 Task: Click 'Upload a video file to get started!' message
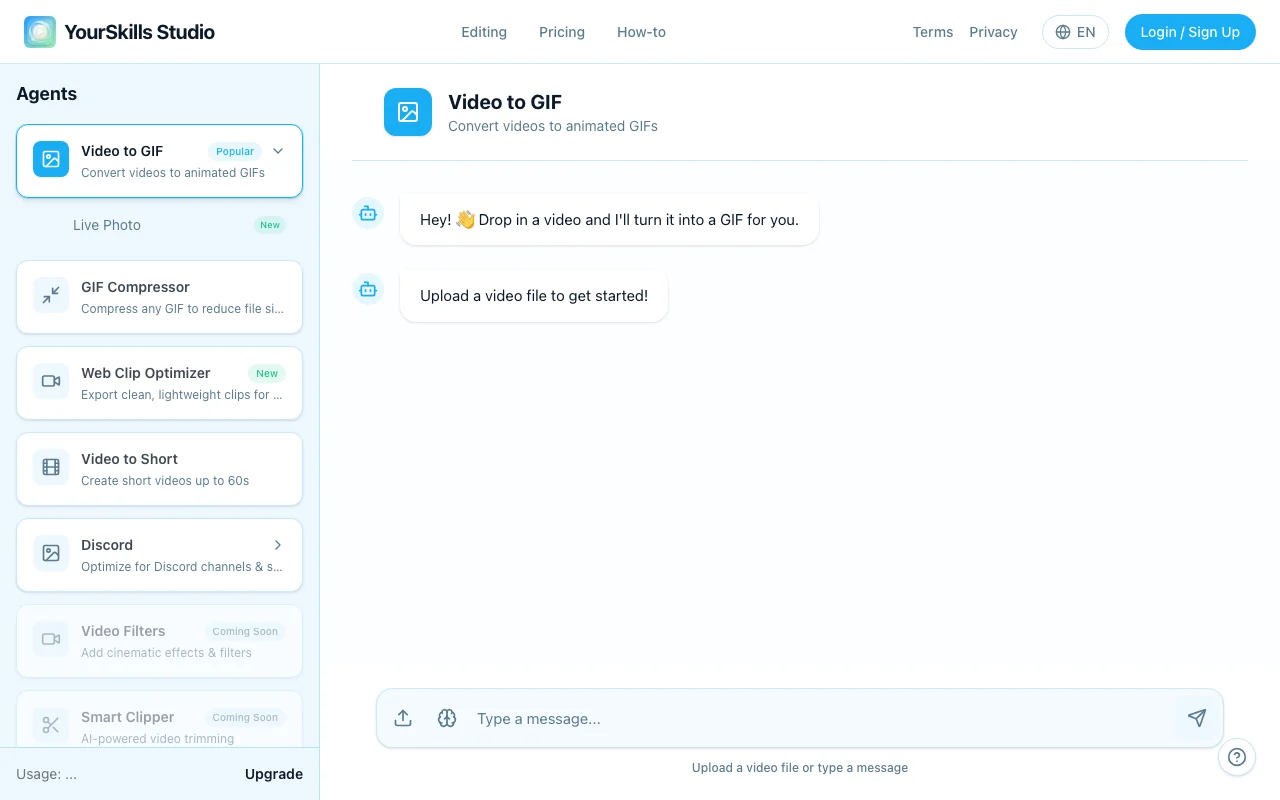coord(534,296)
